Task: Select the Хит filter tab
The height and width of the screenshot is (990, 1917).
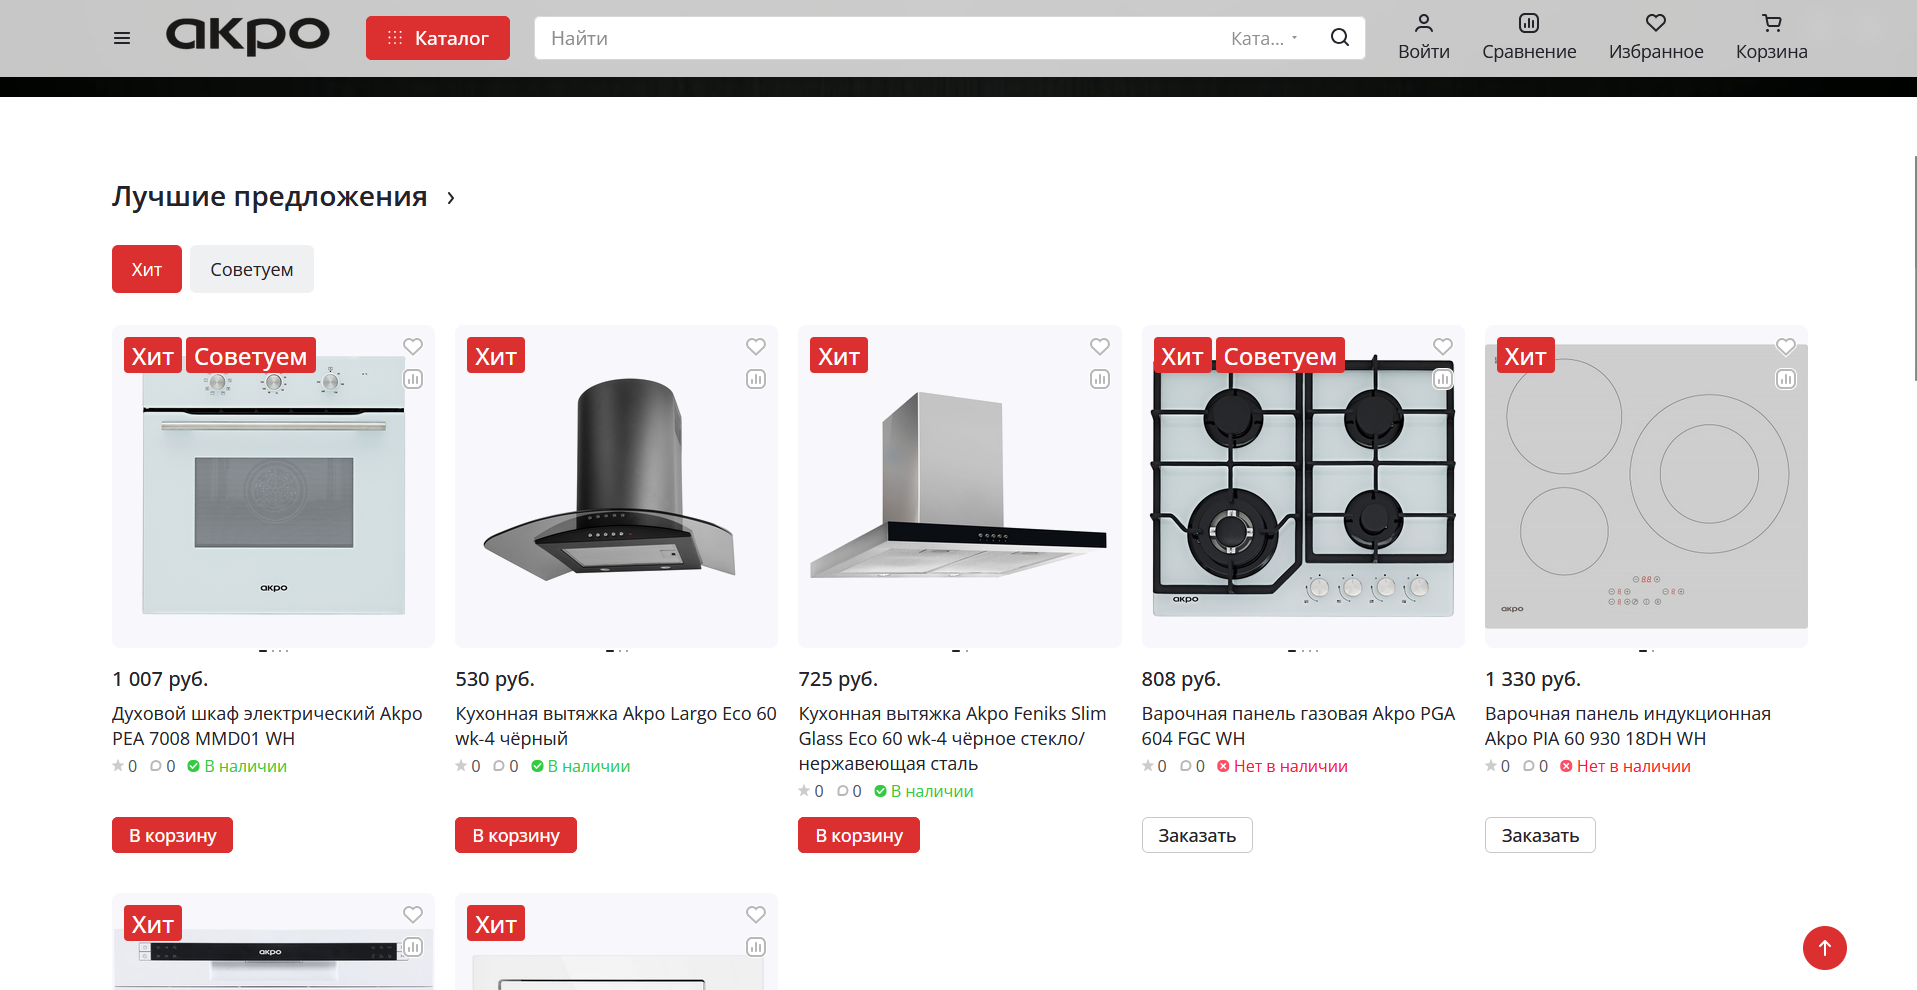Action: click(147, 269)
